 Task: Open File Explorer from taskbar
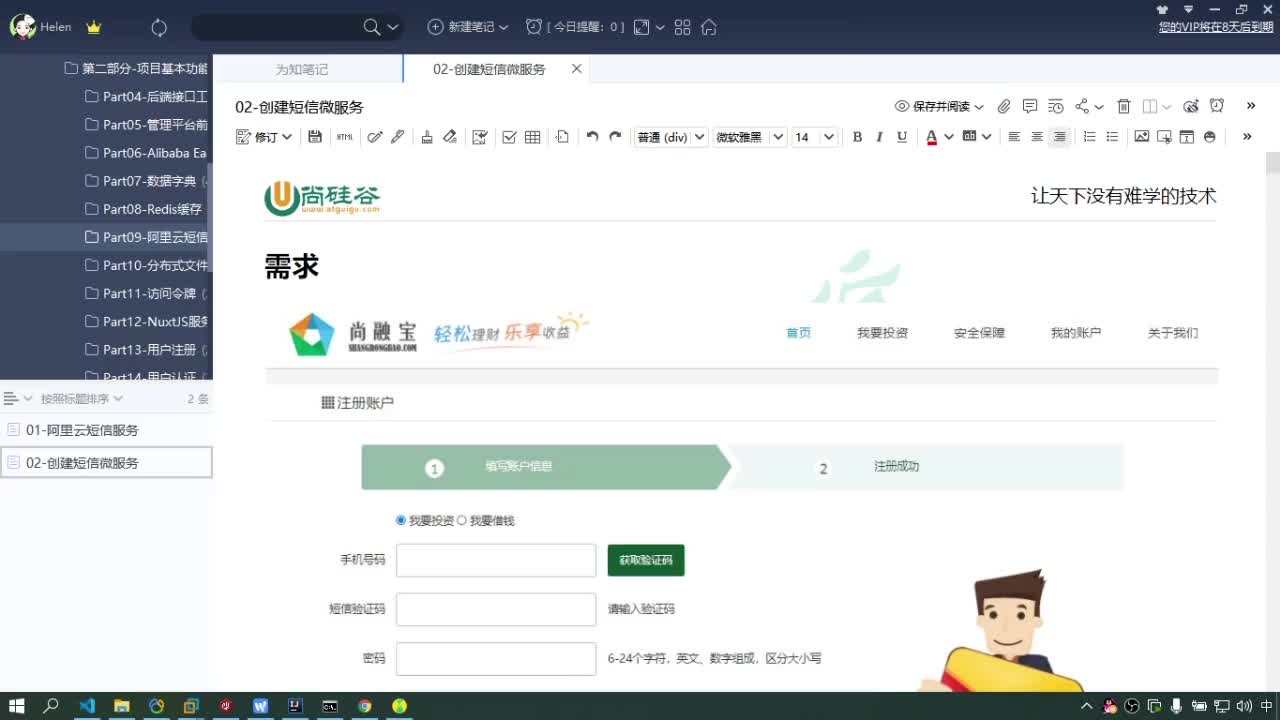click(122, 706)
